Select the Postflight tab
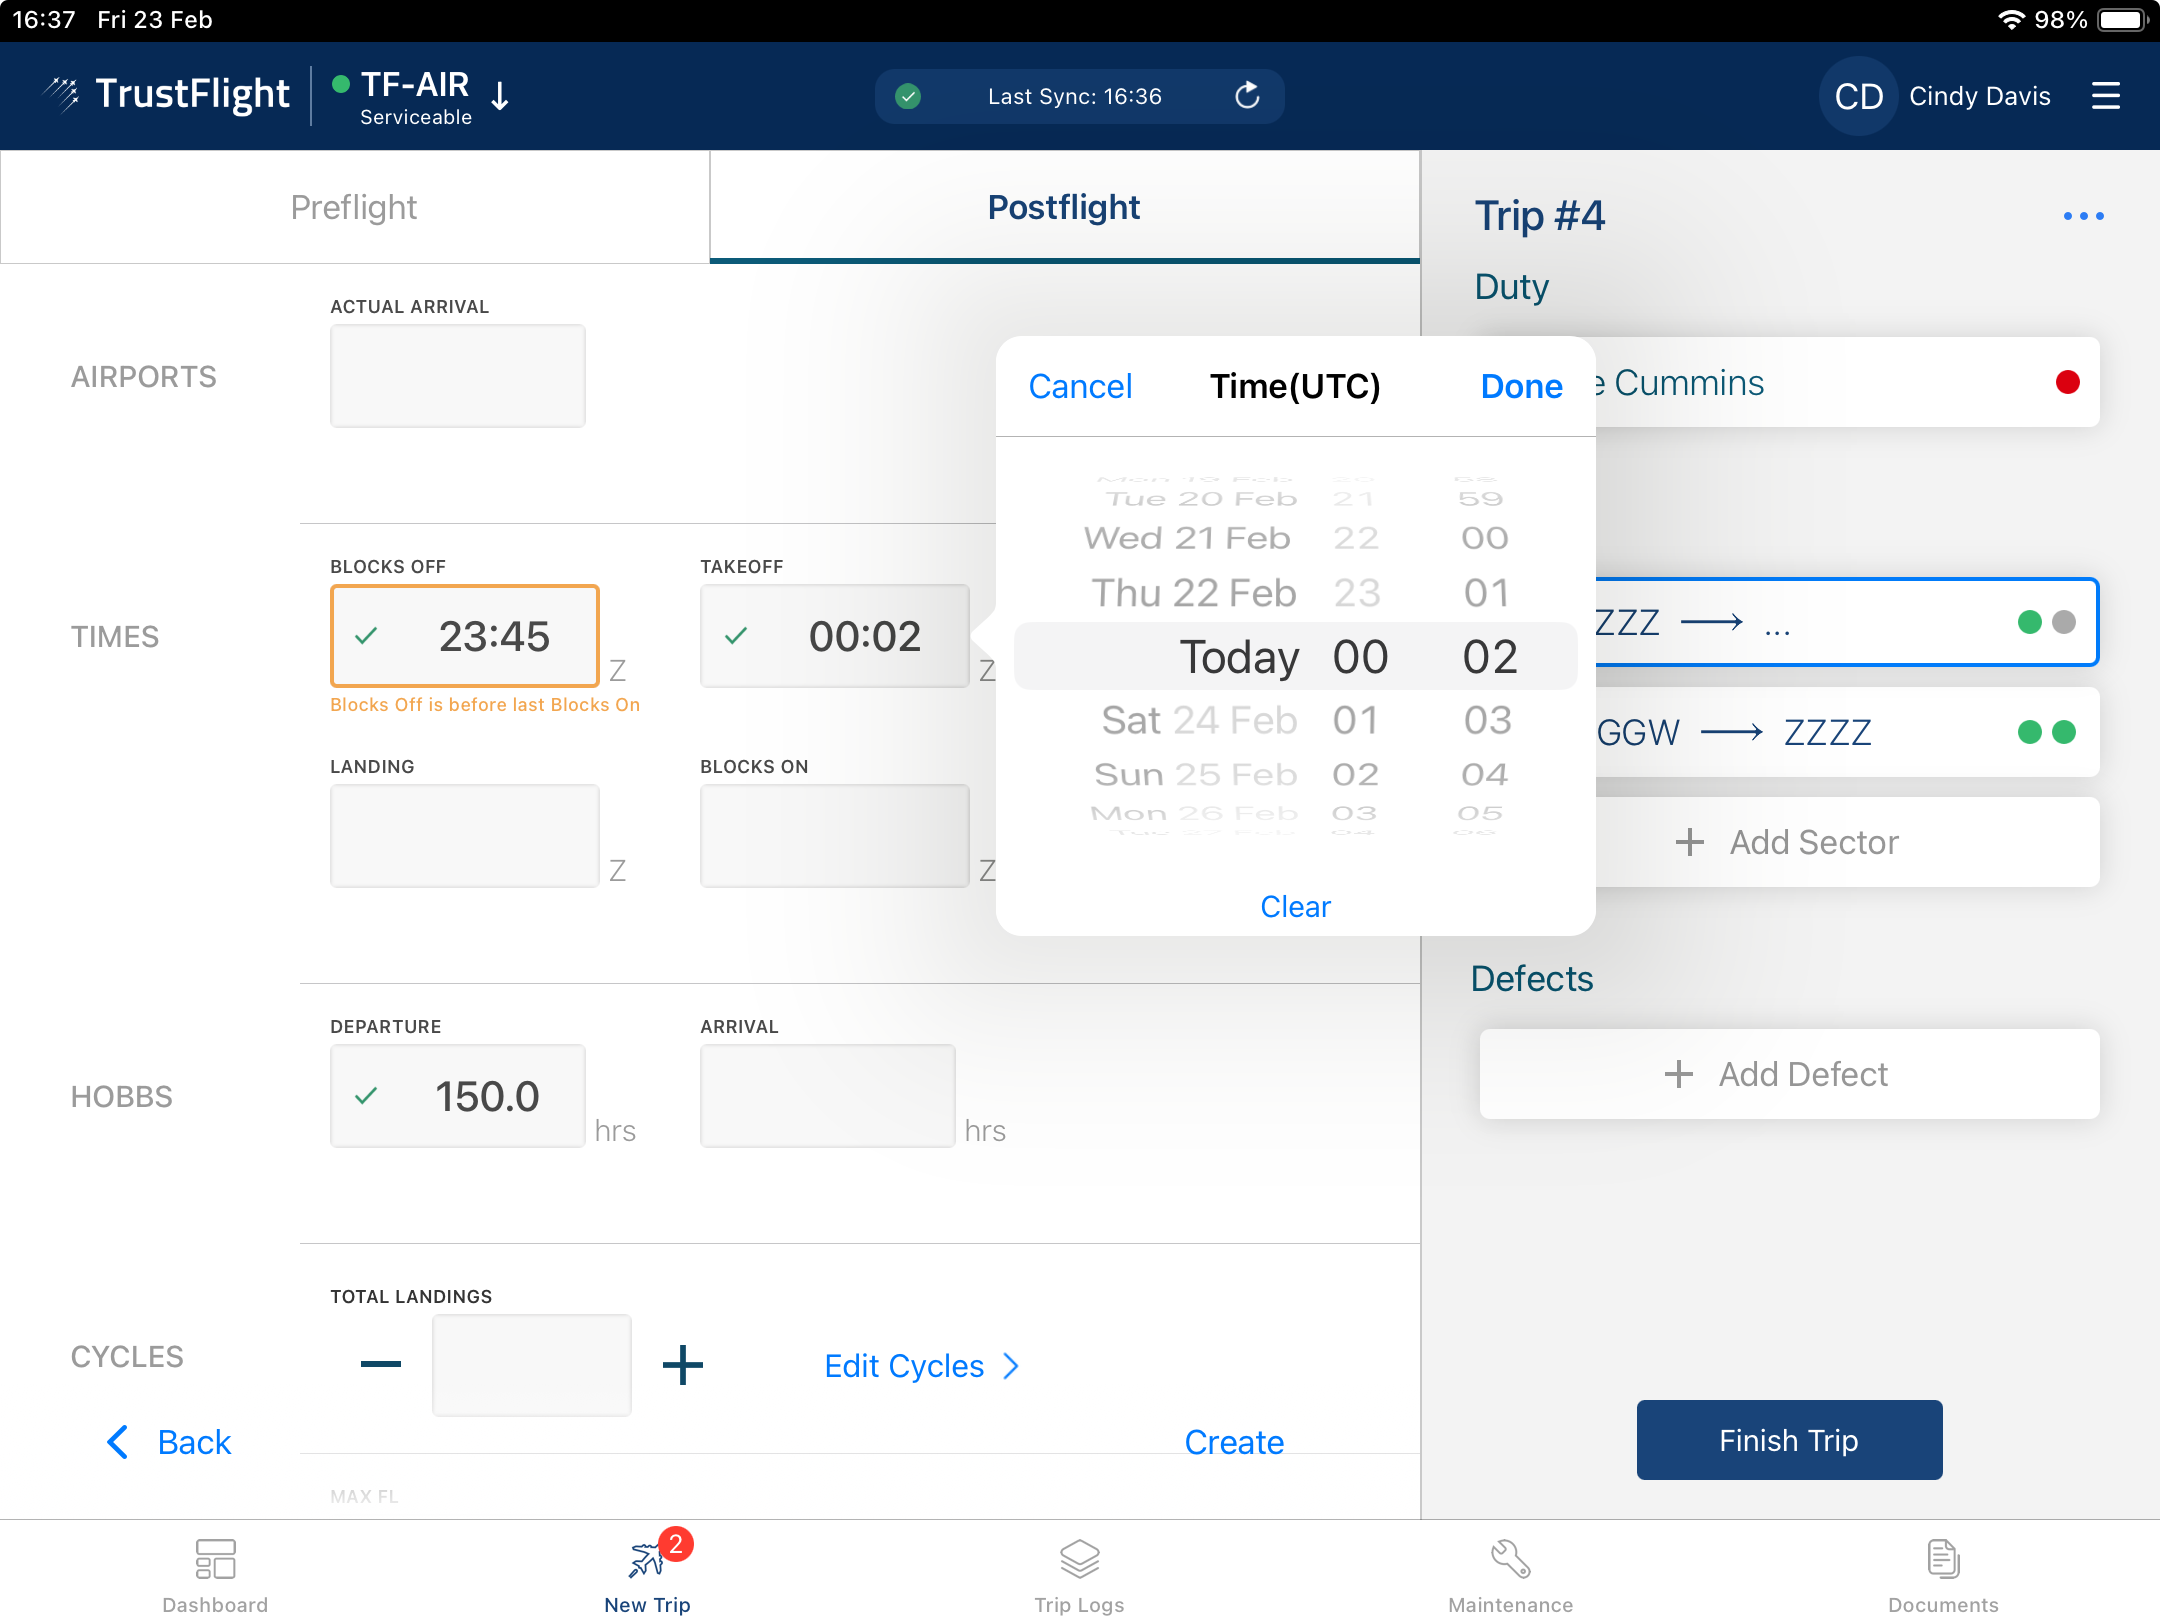Image resolution: width=2160 pixels, height=1620 pixels. point(1064,207)
